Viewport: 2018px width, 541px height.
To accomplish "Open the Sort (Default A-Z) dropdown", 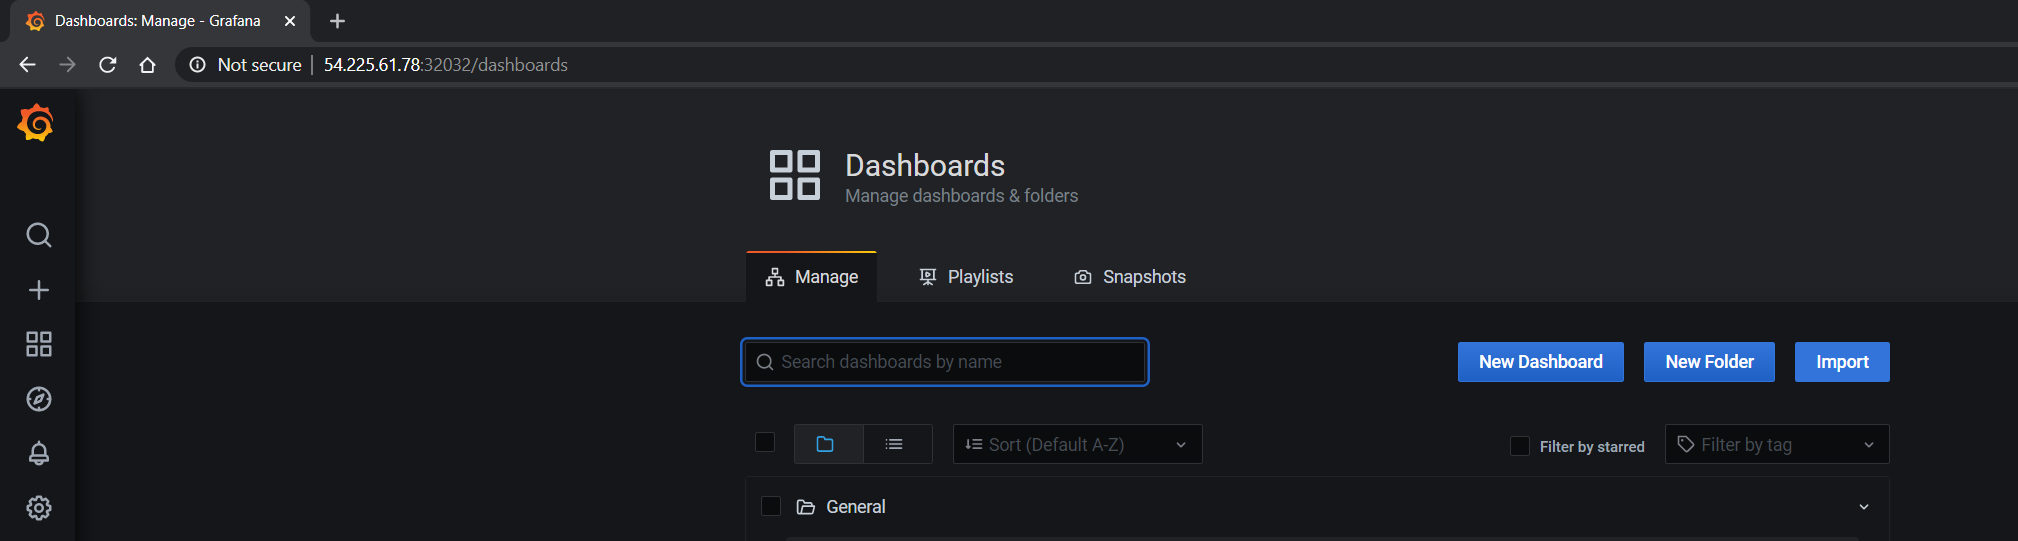I will click(1076, 444).
